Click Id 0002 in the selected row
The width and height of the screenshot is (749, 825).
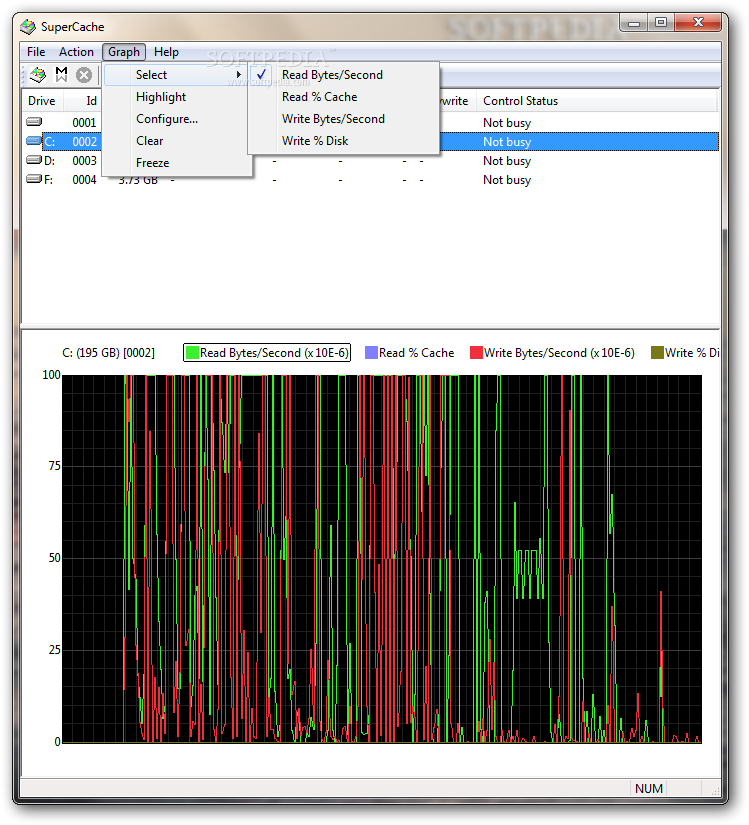point(84,142)
